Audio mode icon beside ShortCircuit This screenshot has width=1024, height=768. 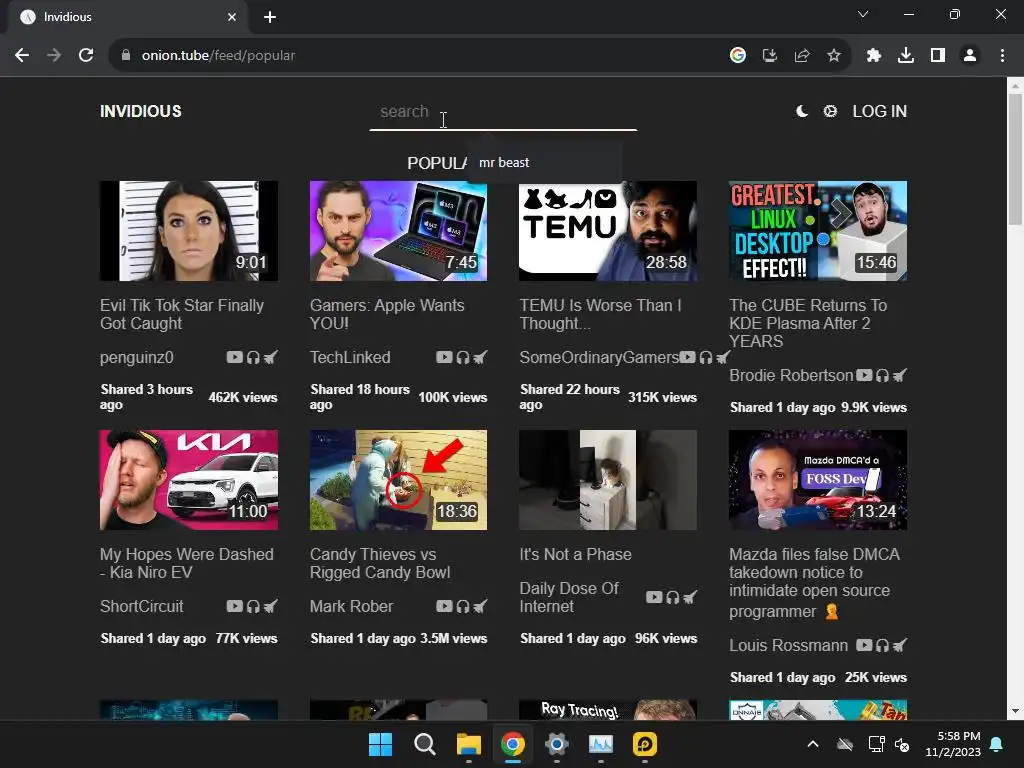pos(253,606)
